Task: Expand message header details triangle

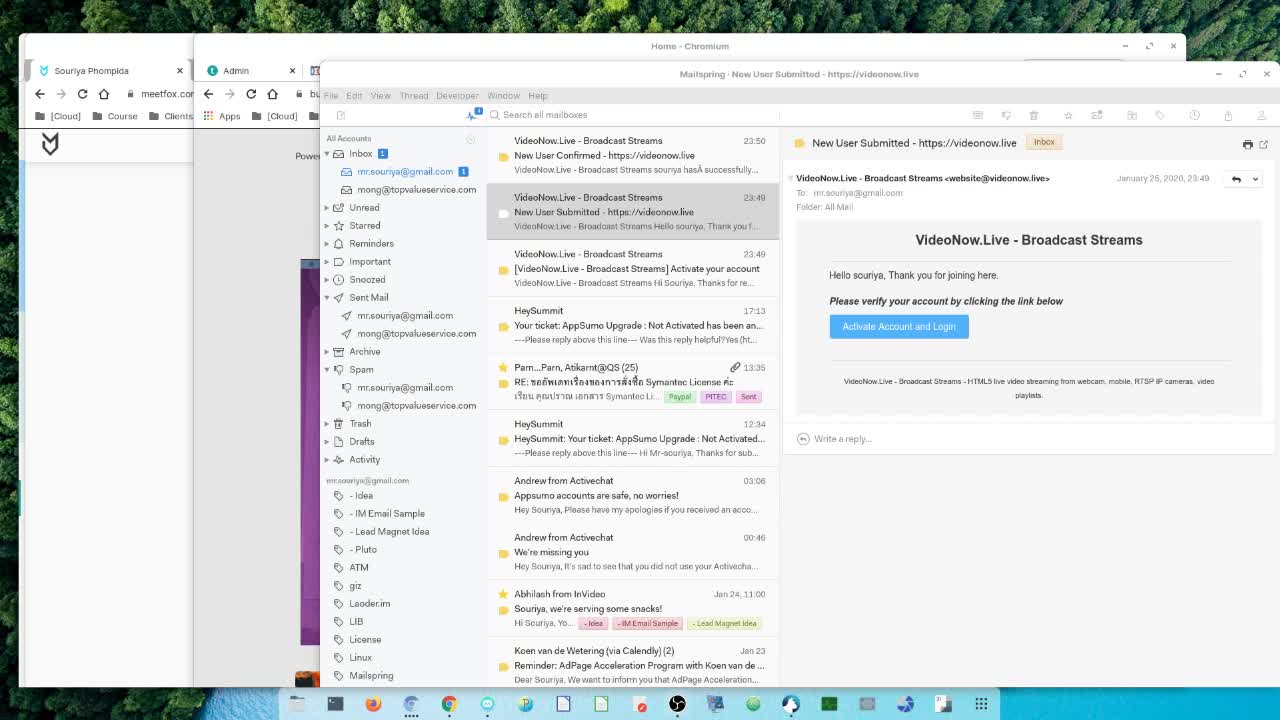Action: (x=790, y=178)
